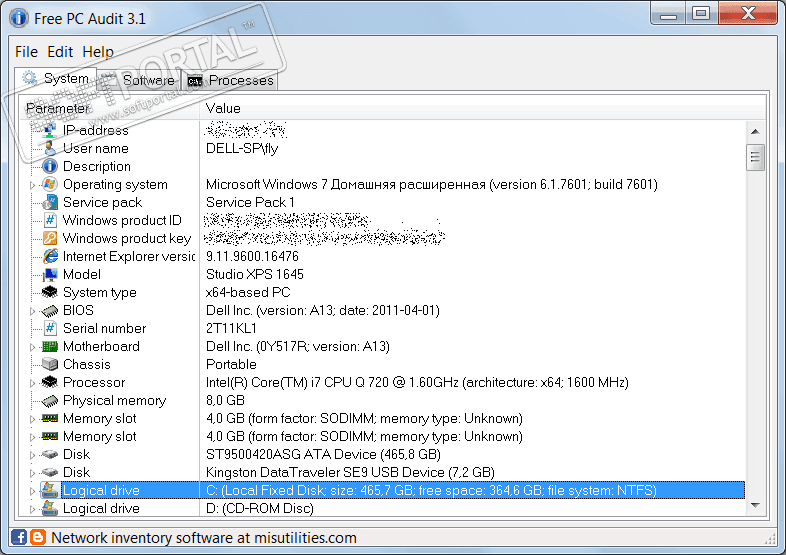Click the Internet Explorer version icon

coord(50,256)
